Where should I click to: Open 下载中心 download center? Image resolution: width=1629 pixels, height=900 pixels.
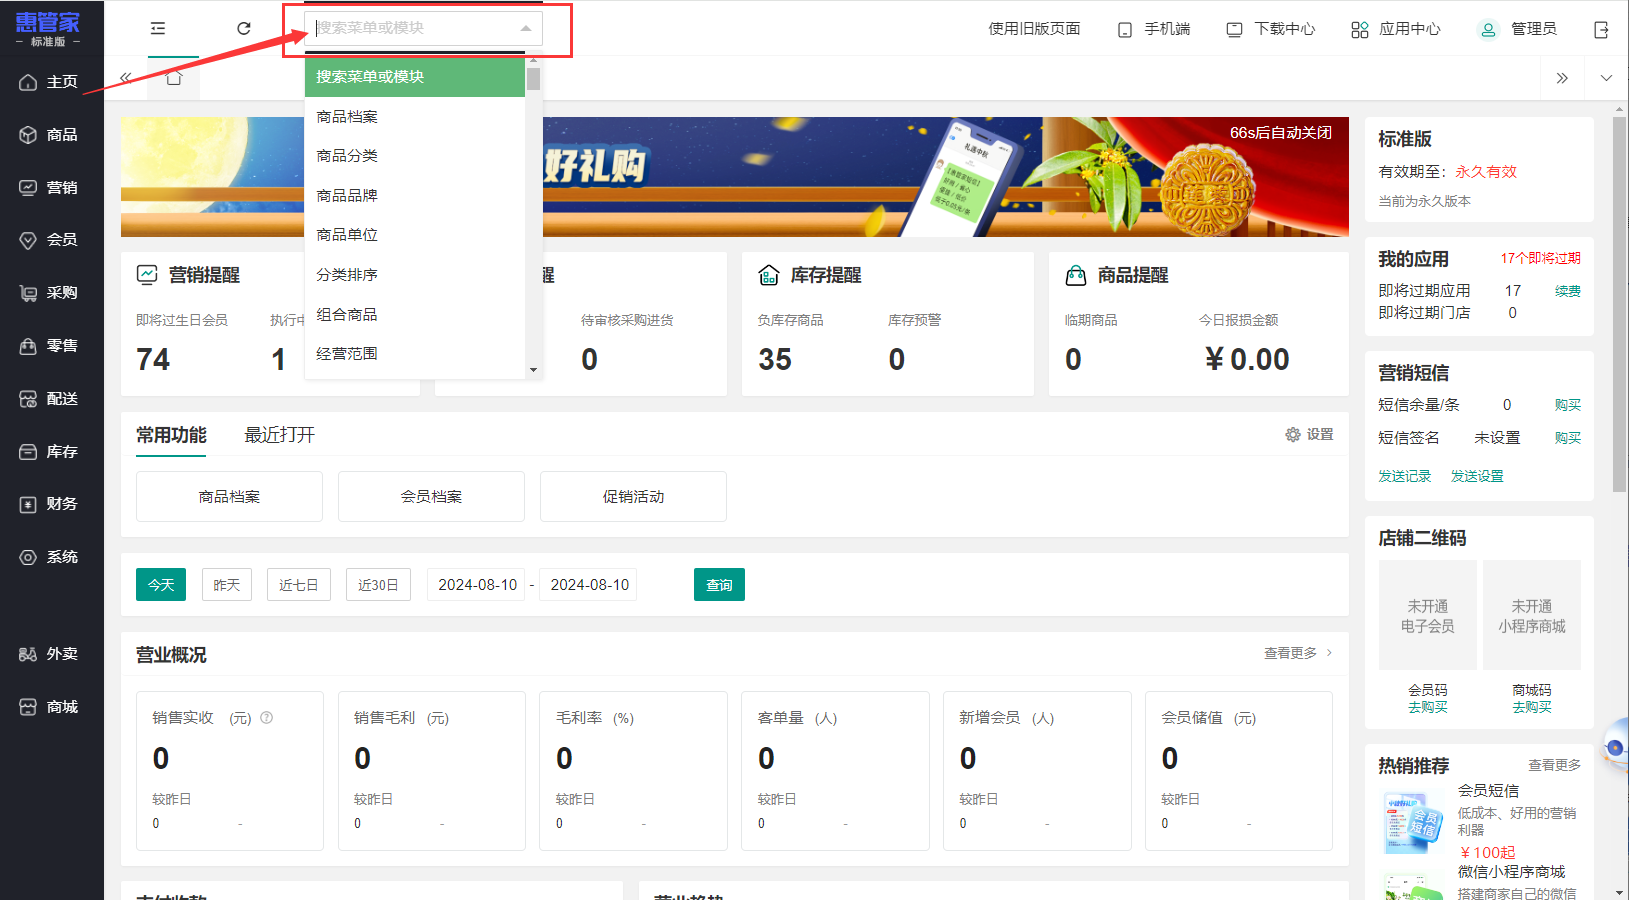(x=1271, y=29)
